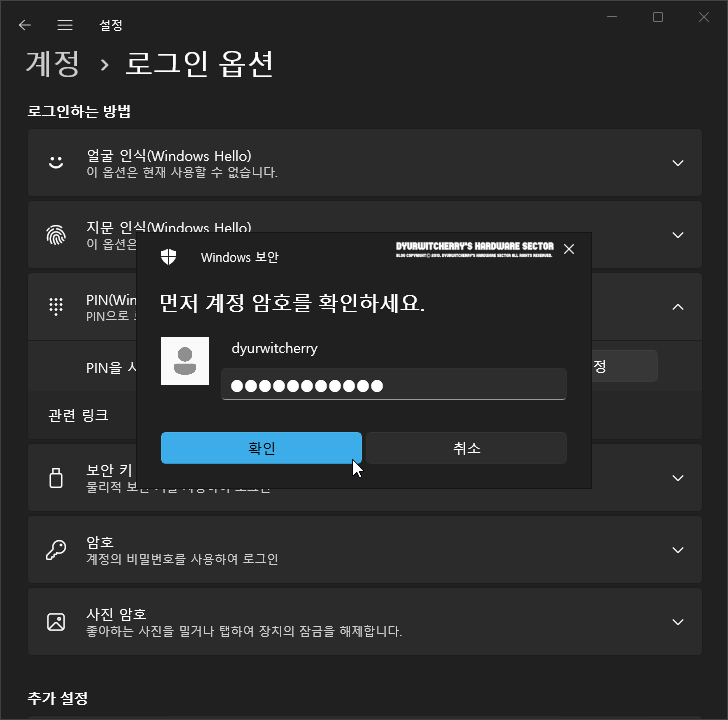This screenshot has width=728, height=720.
Task: Click the 확인 confirm button
Action: pos(261,448)
